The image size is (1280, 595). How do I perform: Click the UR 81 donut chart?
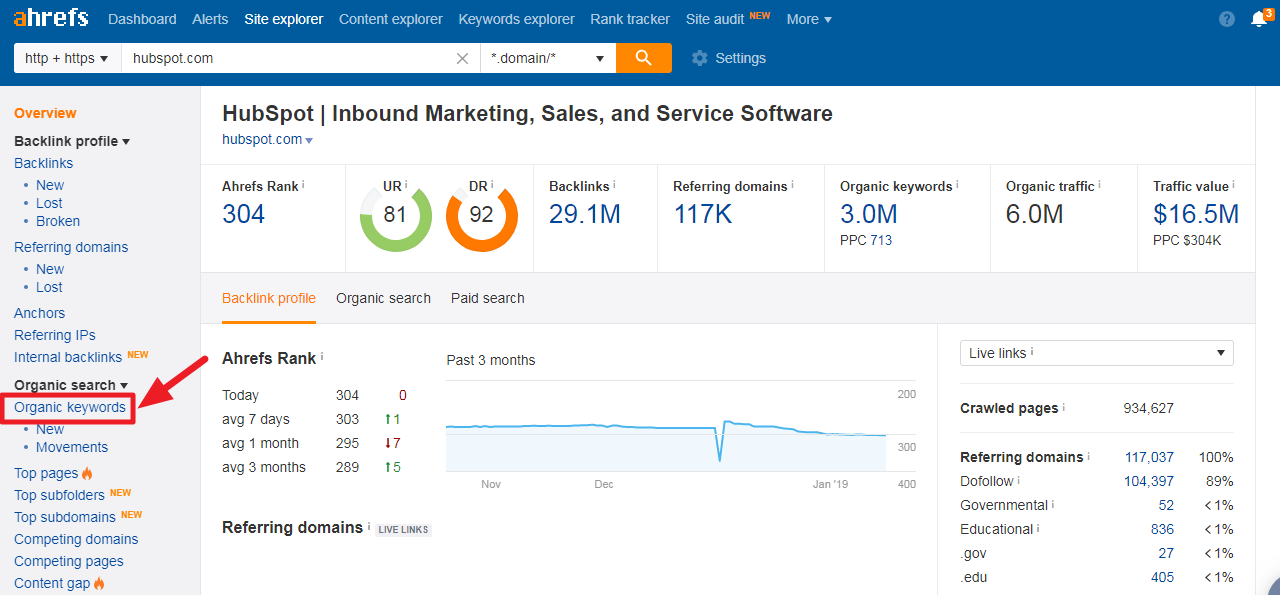(x=395, y=215)
